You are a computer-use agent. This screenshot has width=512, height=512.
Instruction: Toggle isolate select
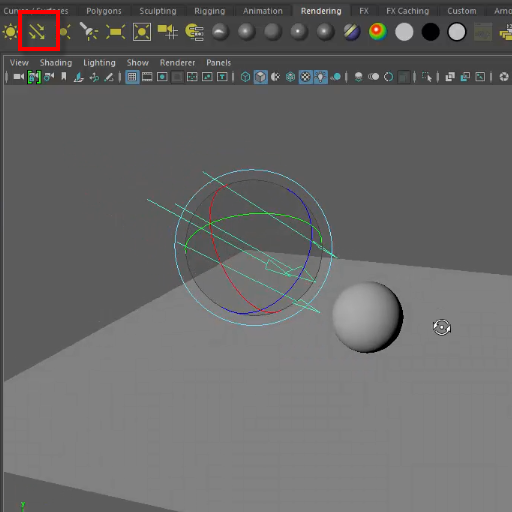(427, 77)
